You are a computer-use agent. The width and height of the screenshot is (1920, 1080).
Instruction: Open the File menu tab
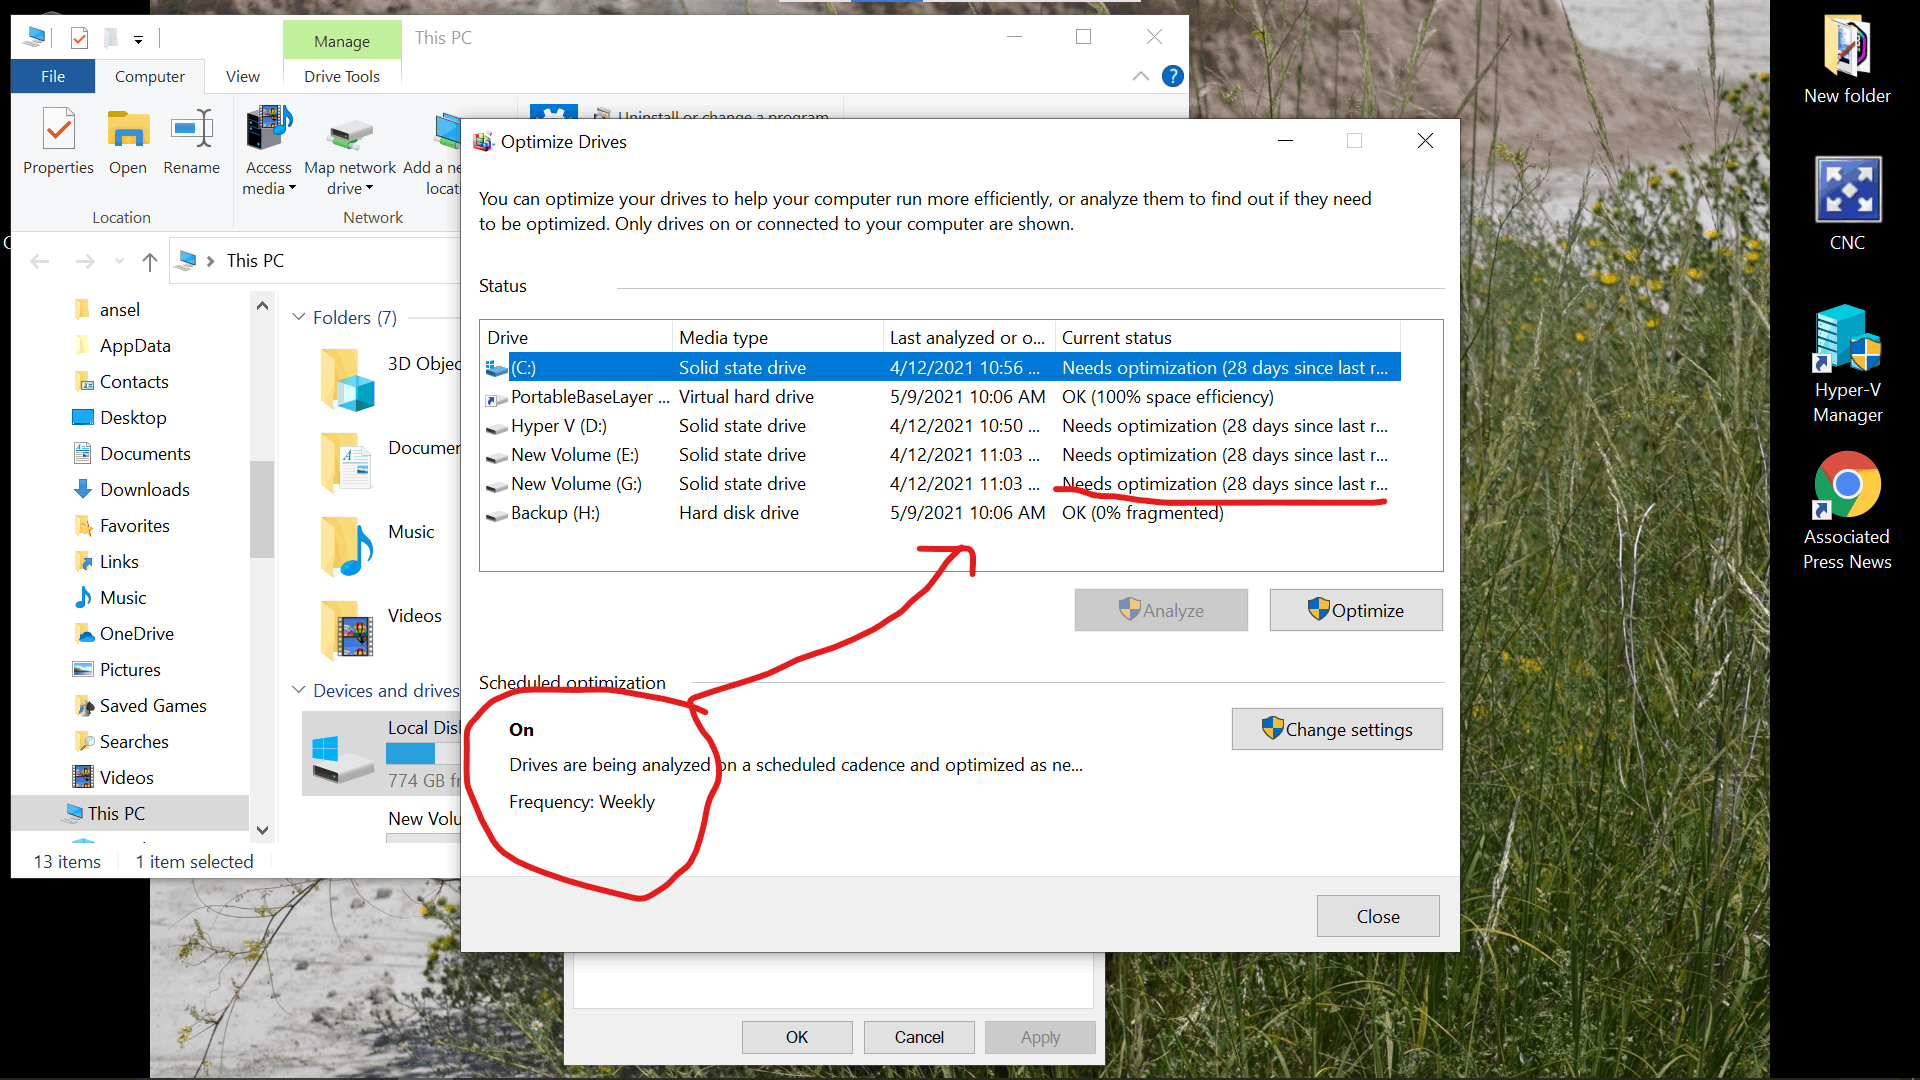[53, 76]
